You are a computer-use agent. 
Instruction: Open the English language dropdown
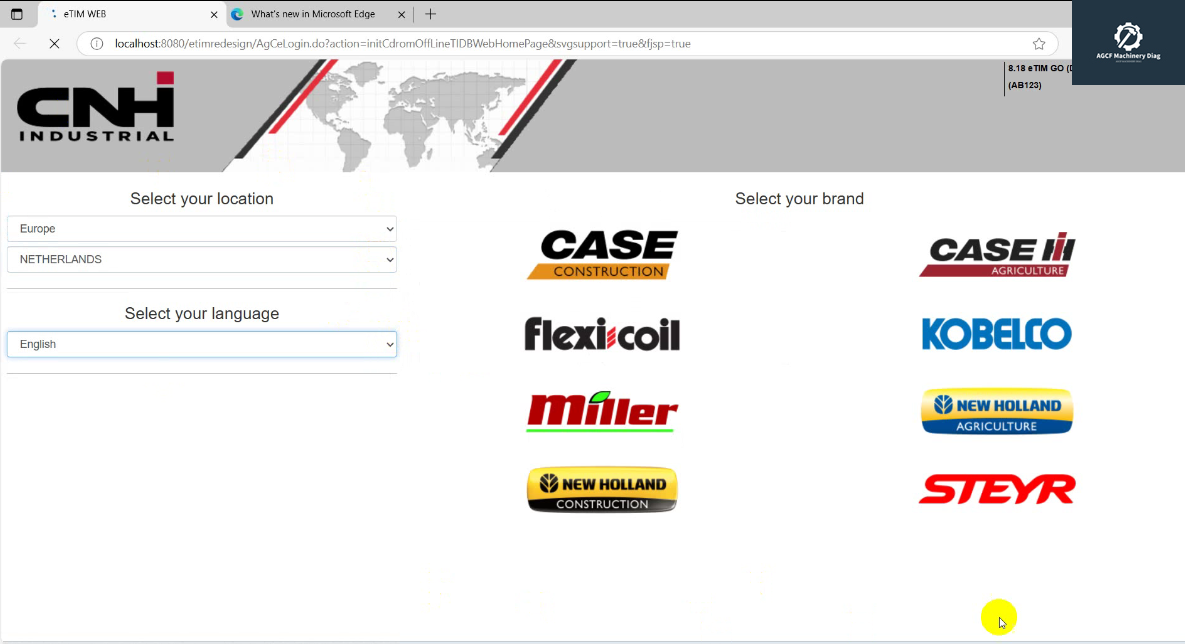point(201,344)
